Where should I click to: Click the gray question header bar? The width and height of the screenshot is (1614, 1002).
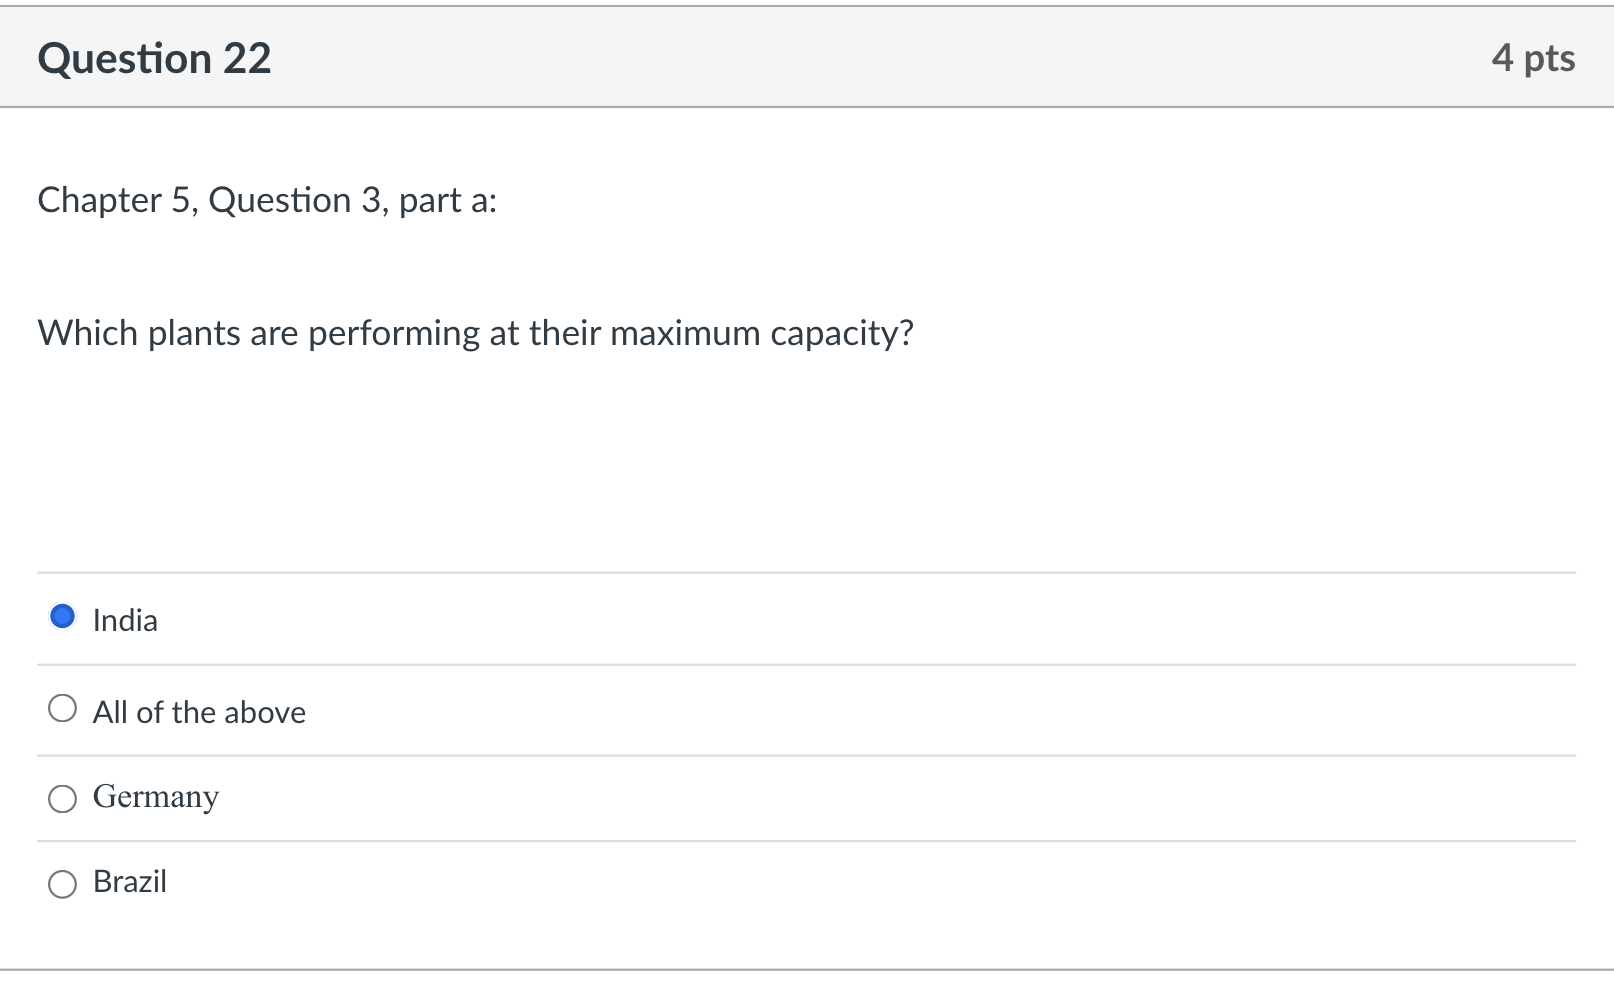click(800, 59)
